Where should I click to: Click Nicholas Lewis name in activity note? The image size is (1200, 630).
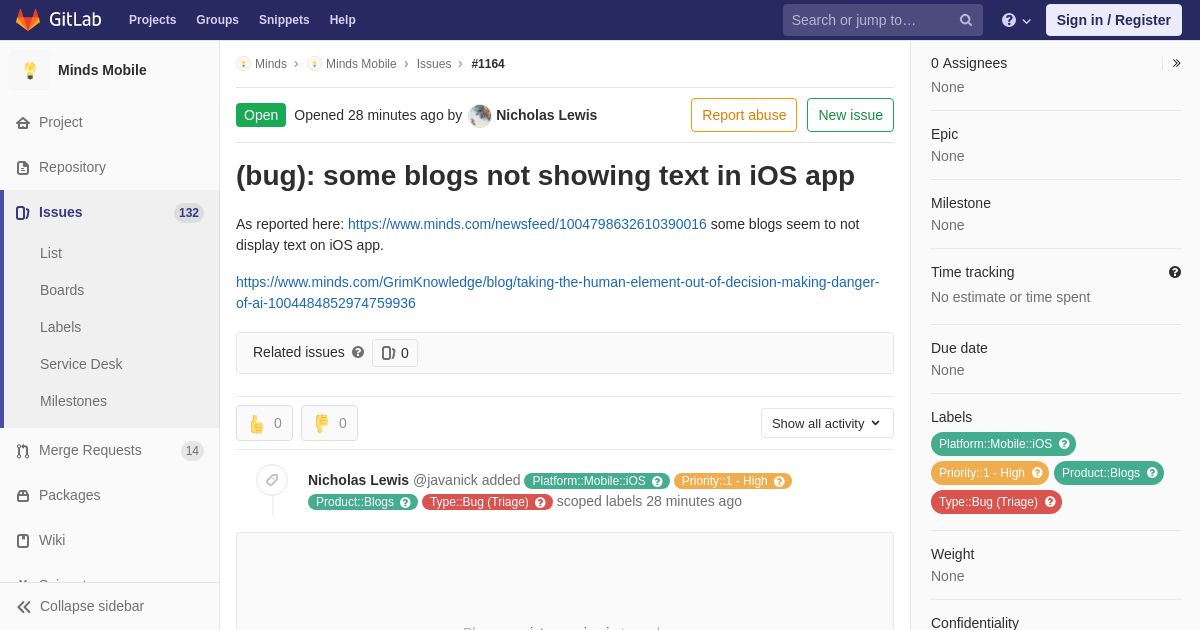click(358, 480)
